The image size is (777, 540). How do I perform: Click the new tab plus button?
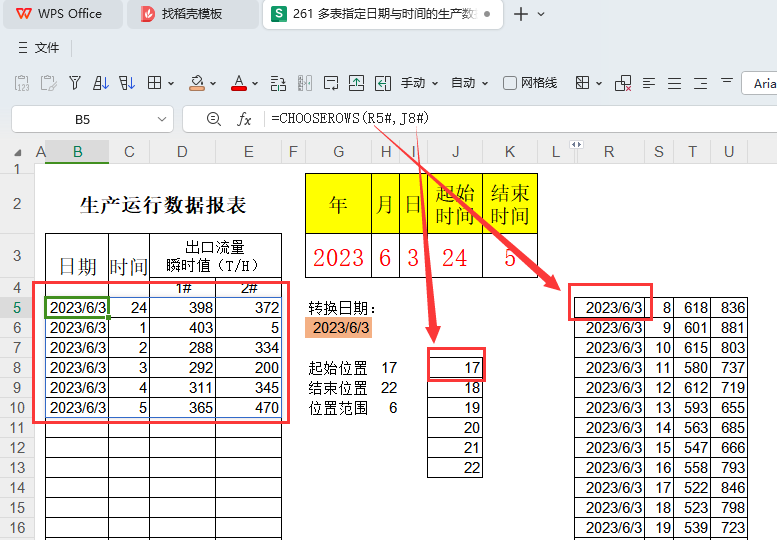tap(521, 14)
